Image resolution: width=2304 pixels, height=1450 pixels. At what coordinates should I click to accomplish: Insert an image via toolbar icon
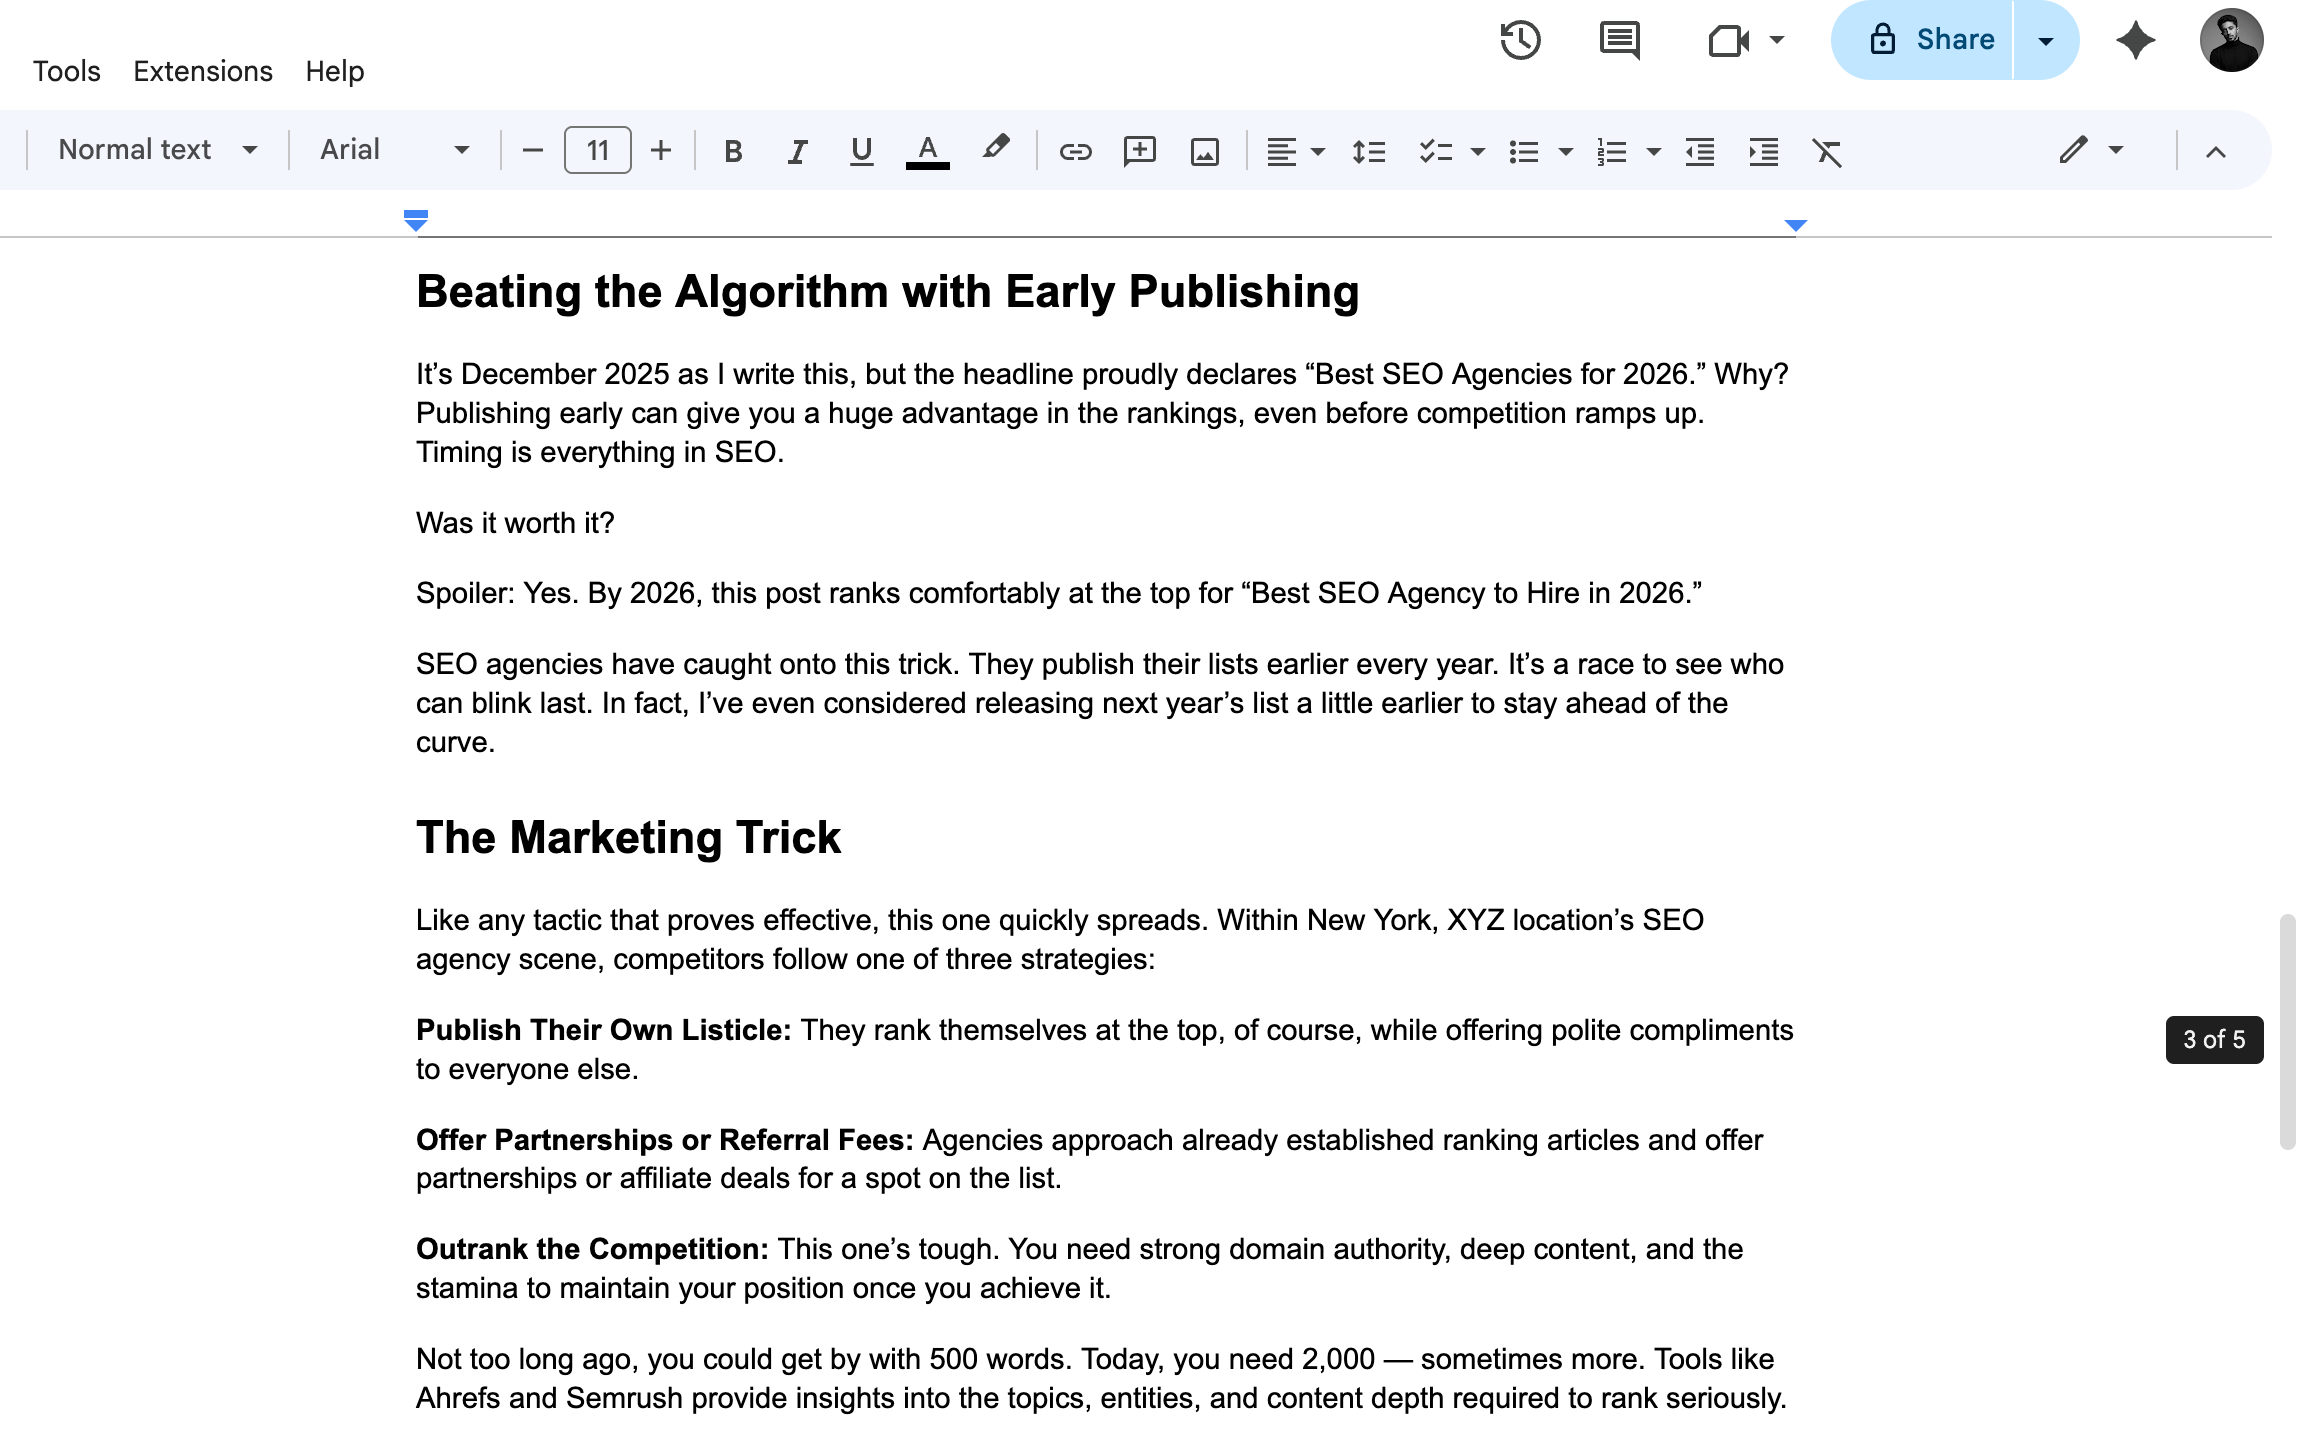coord(1204,151)
